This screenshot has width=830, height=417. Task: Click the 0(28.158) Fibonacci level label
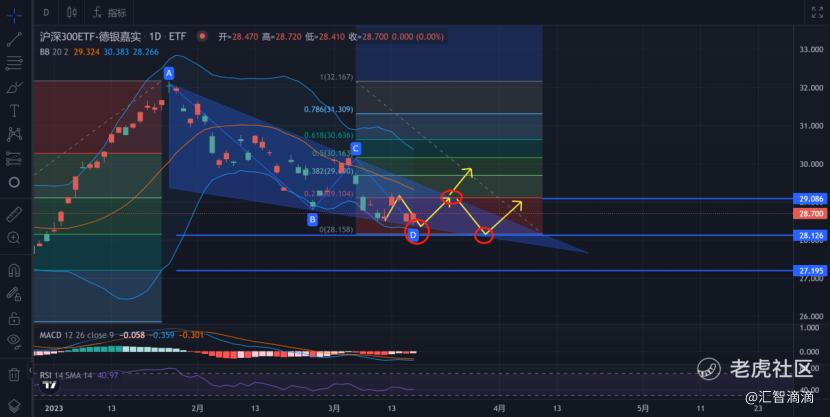[x=336, y=230]
